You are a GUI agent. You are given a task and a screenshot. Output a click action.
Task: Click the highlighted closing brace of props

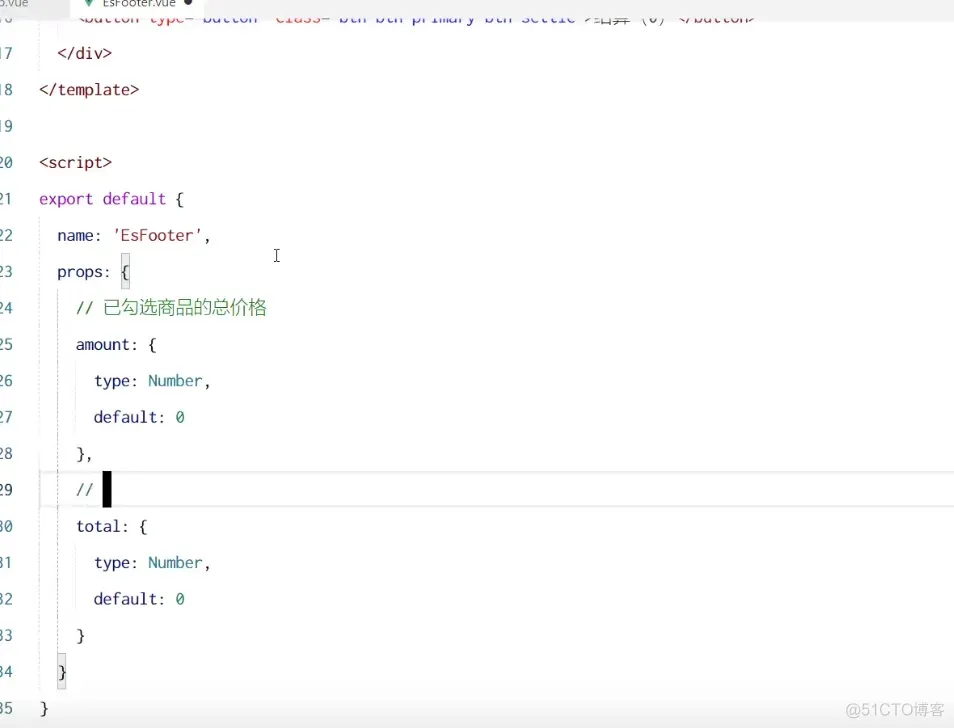coord(61,672)
